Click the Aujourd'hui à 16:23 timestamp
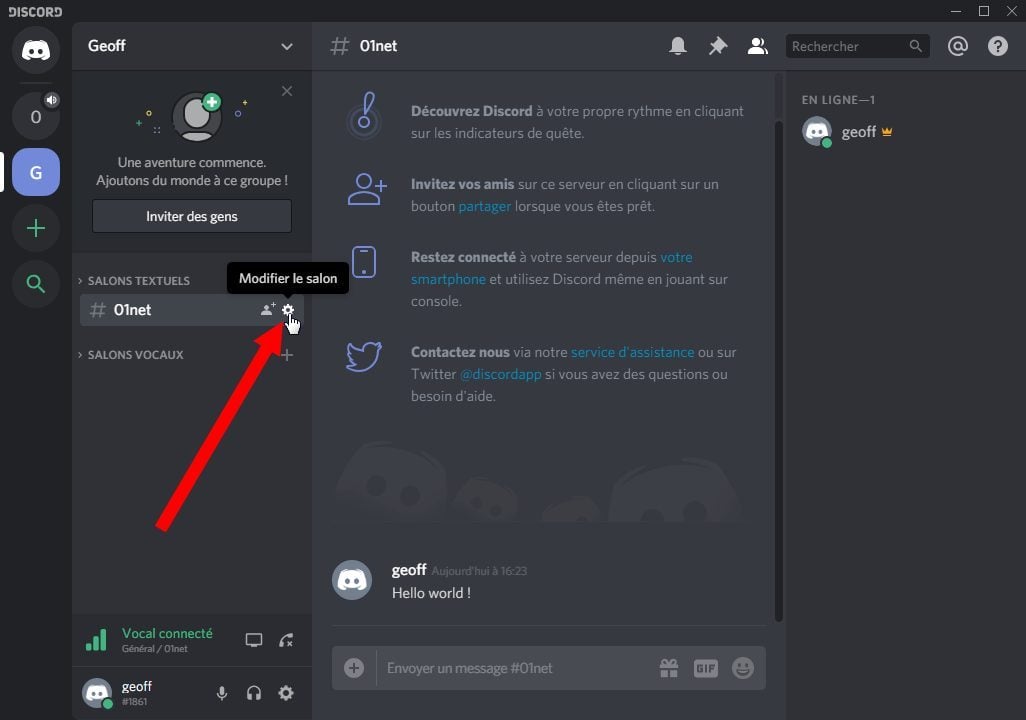Image resolution: width=1026 pixels, height=720 pixels. tap(479, 571)
